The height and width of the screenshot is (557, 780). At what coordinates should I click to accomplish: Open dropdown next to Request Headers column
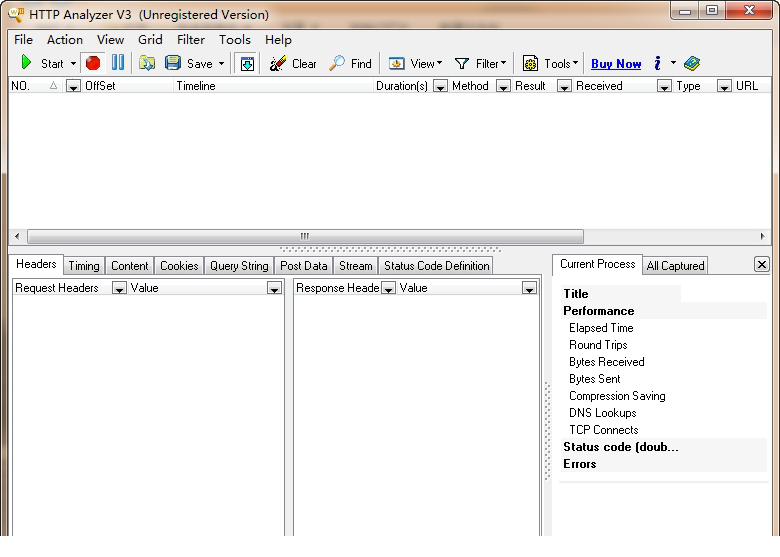[x=119, y=288]
